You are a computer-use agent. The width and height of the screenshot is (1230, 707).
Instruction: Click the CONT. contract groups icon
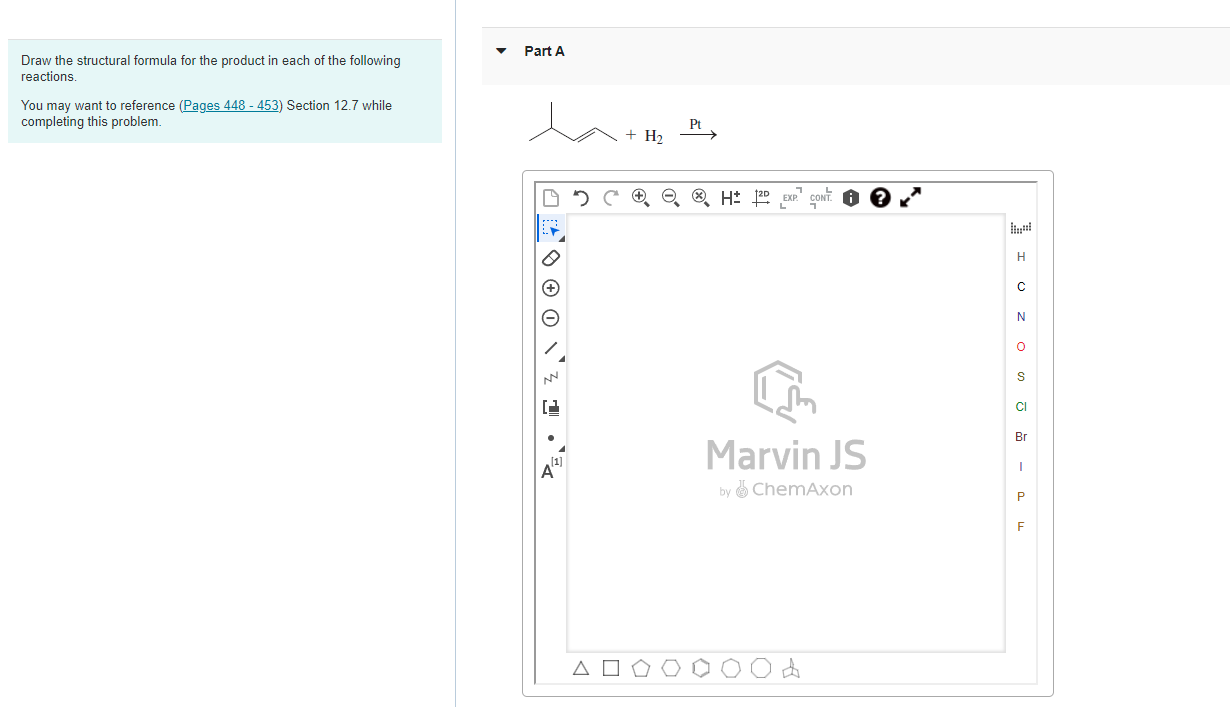(821, 198)
